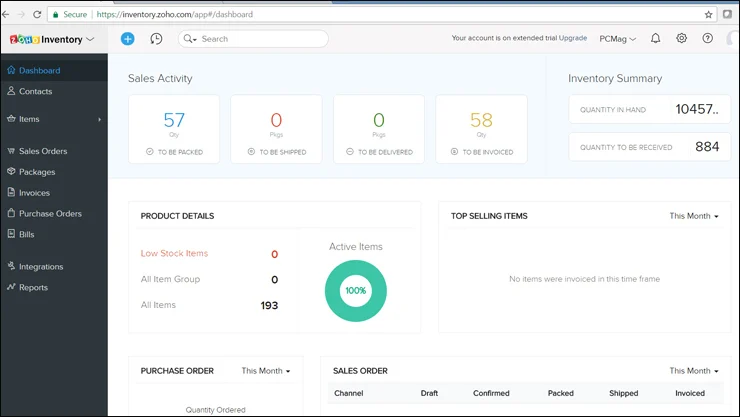
Task: Open the Zoho Inventory app switcher chevron
Action: tap(90, 39)
